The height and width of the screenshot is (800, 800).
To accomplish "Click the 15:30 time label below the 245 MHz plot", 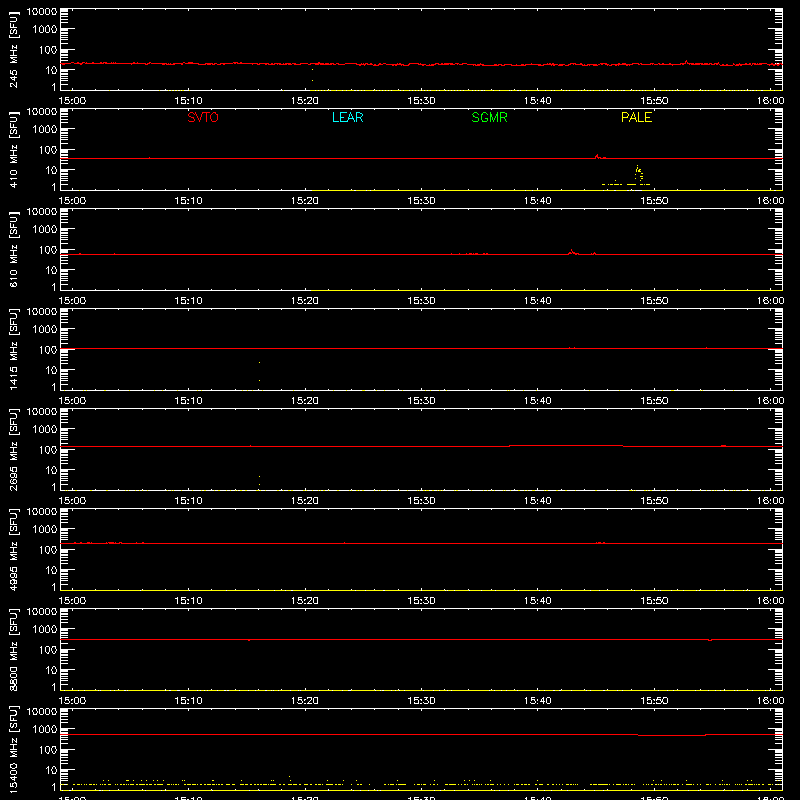I will coord(421,101).
